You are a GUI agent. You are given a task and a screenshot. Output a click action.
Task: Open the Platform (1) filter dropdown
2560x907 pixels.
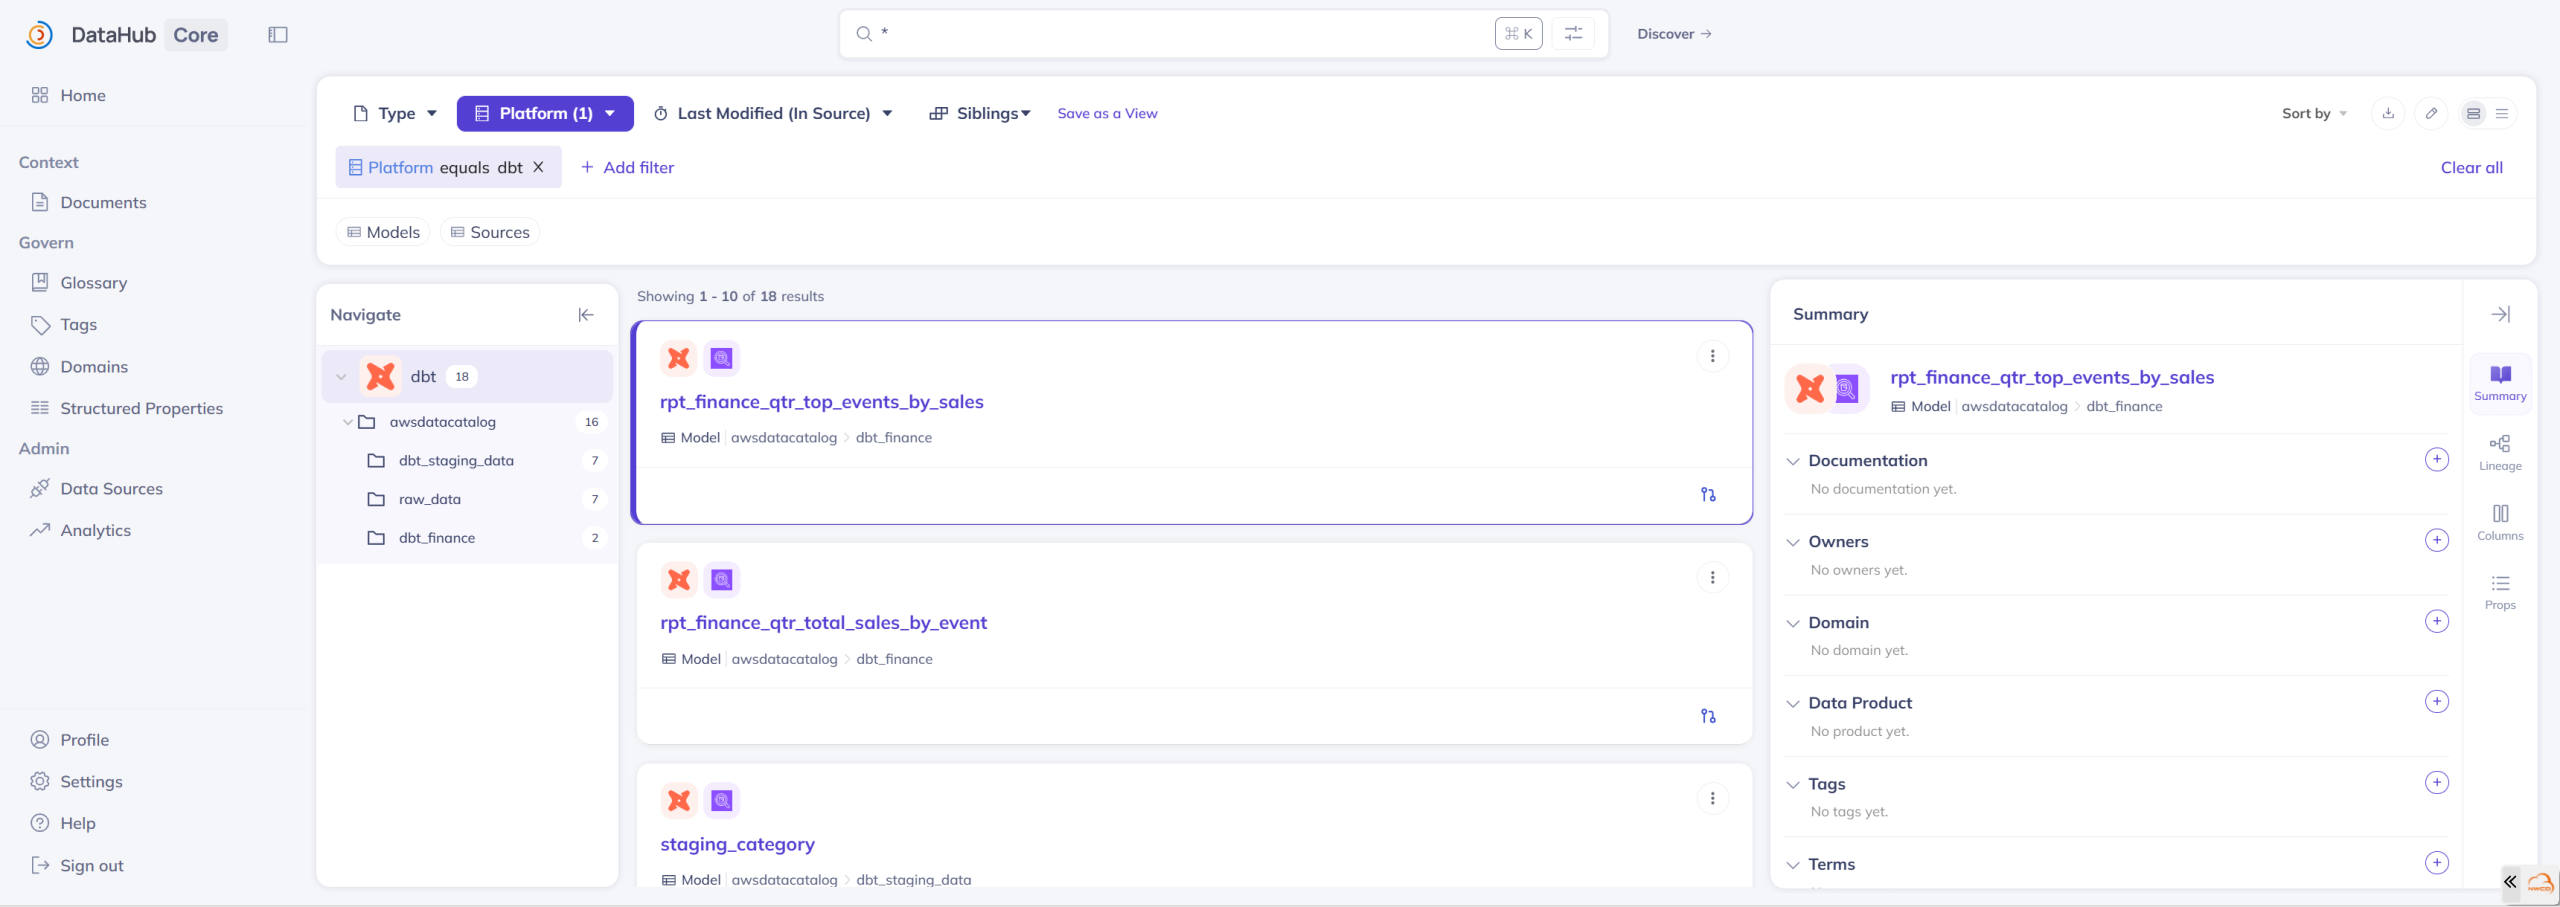point(545,114)
